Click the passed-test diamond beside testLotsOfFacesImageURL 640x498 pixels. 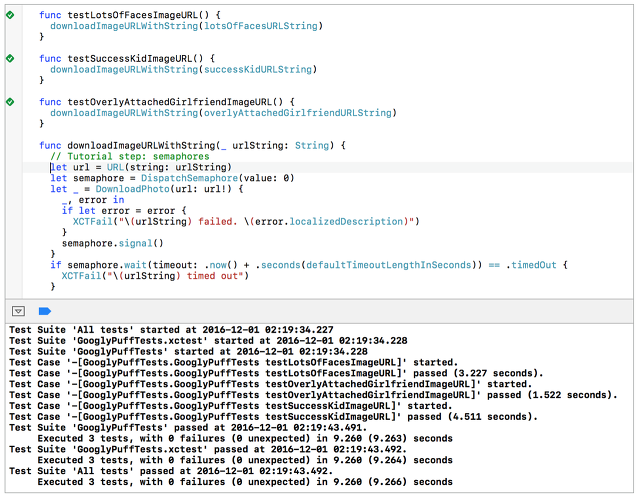tap(10, 15)
